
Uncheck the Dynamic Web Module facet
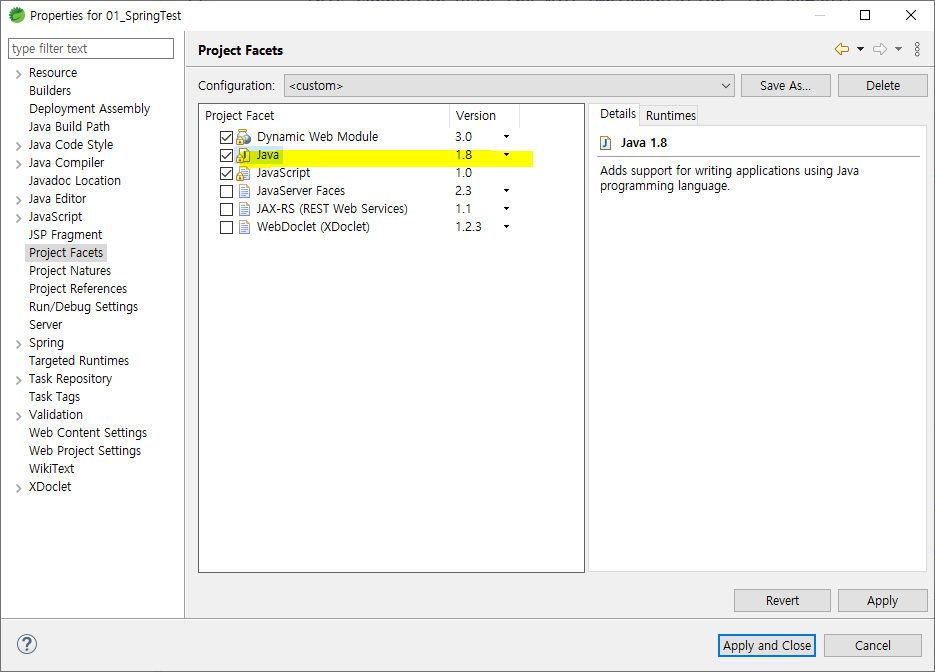pyautogui.click(x=226, y=138)
